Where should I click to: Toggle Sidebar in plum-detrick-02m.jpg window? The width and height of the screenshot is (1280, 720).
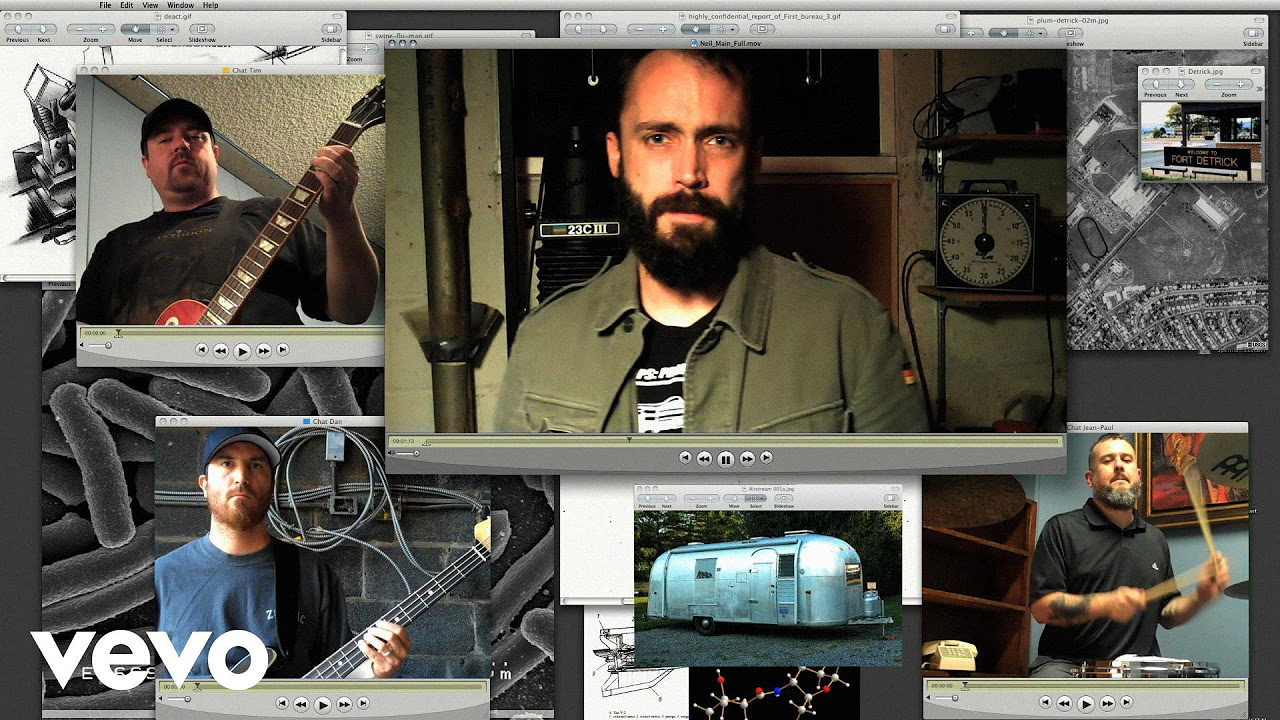(1253, 33)
